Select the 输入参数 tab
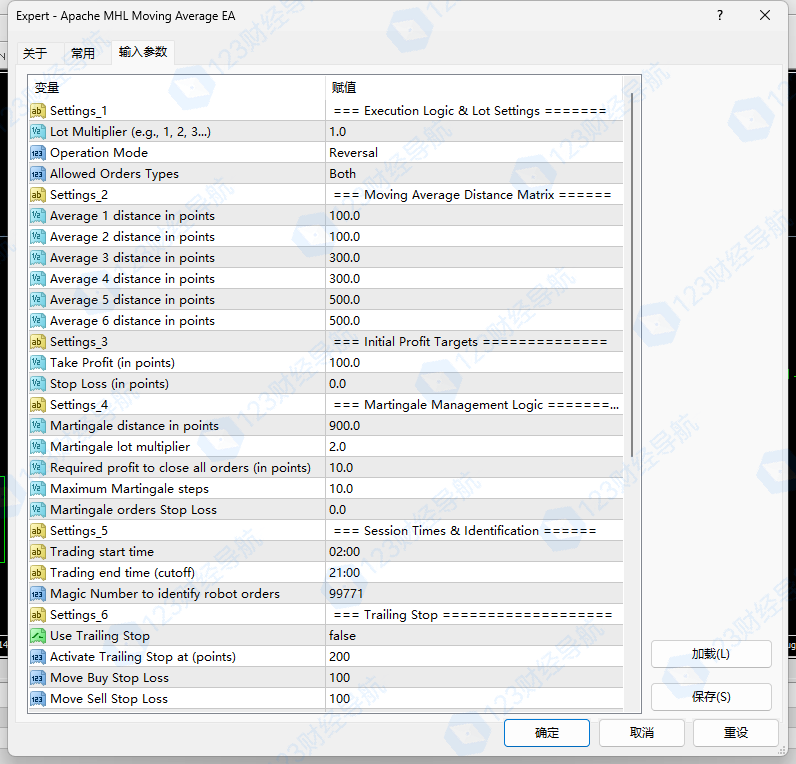 click(143, 52)
